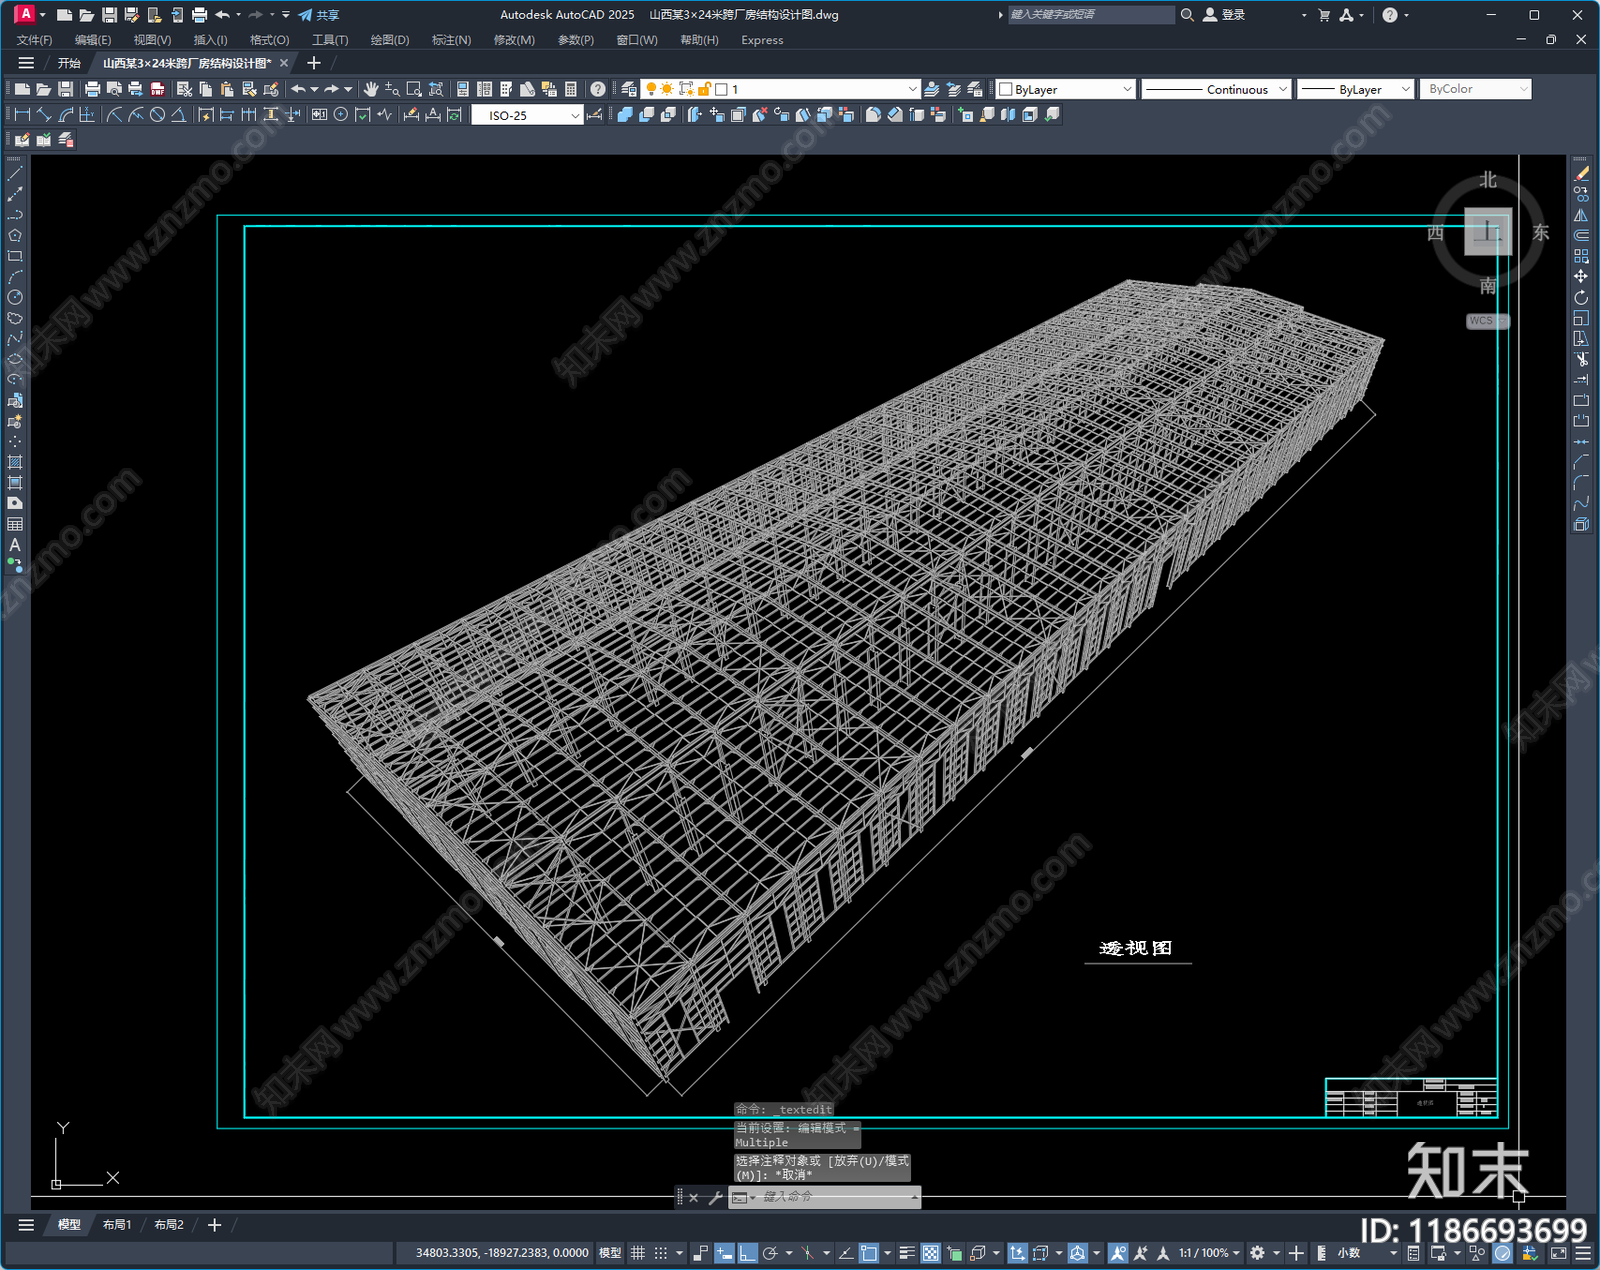Open the ByLayer color dropdown

1066,89
